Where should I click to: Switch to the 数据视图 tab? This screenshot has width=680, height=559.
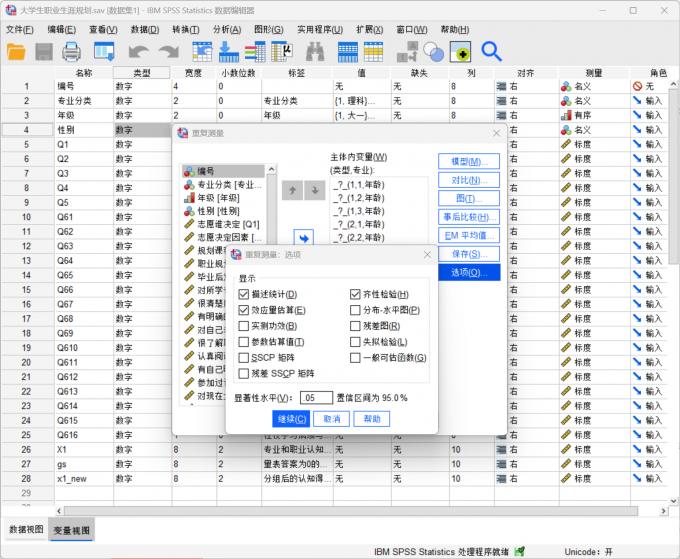click(26, 529)
